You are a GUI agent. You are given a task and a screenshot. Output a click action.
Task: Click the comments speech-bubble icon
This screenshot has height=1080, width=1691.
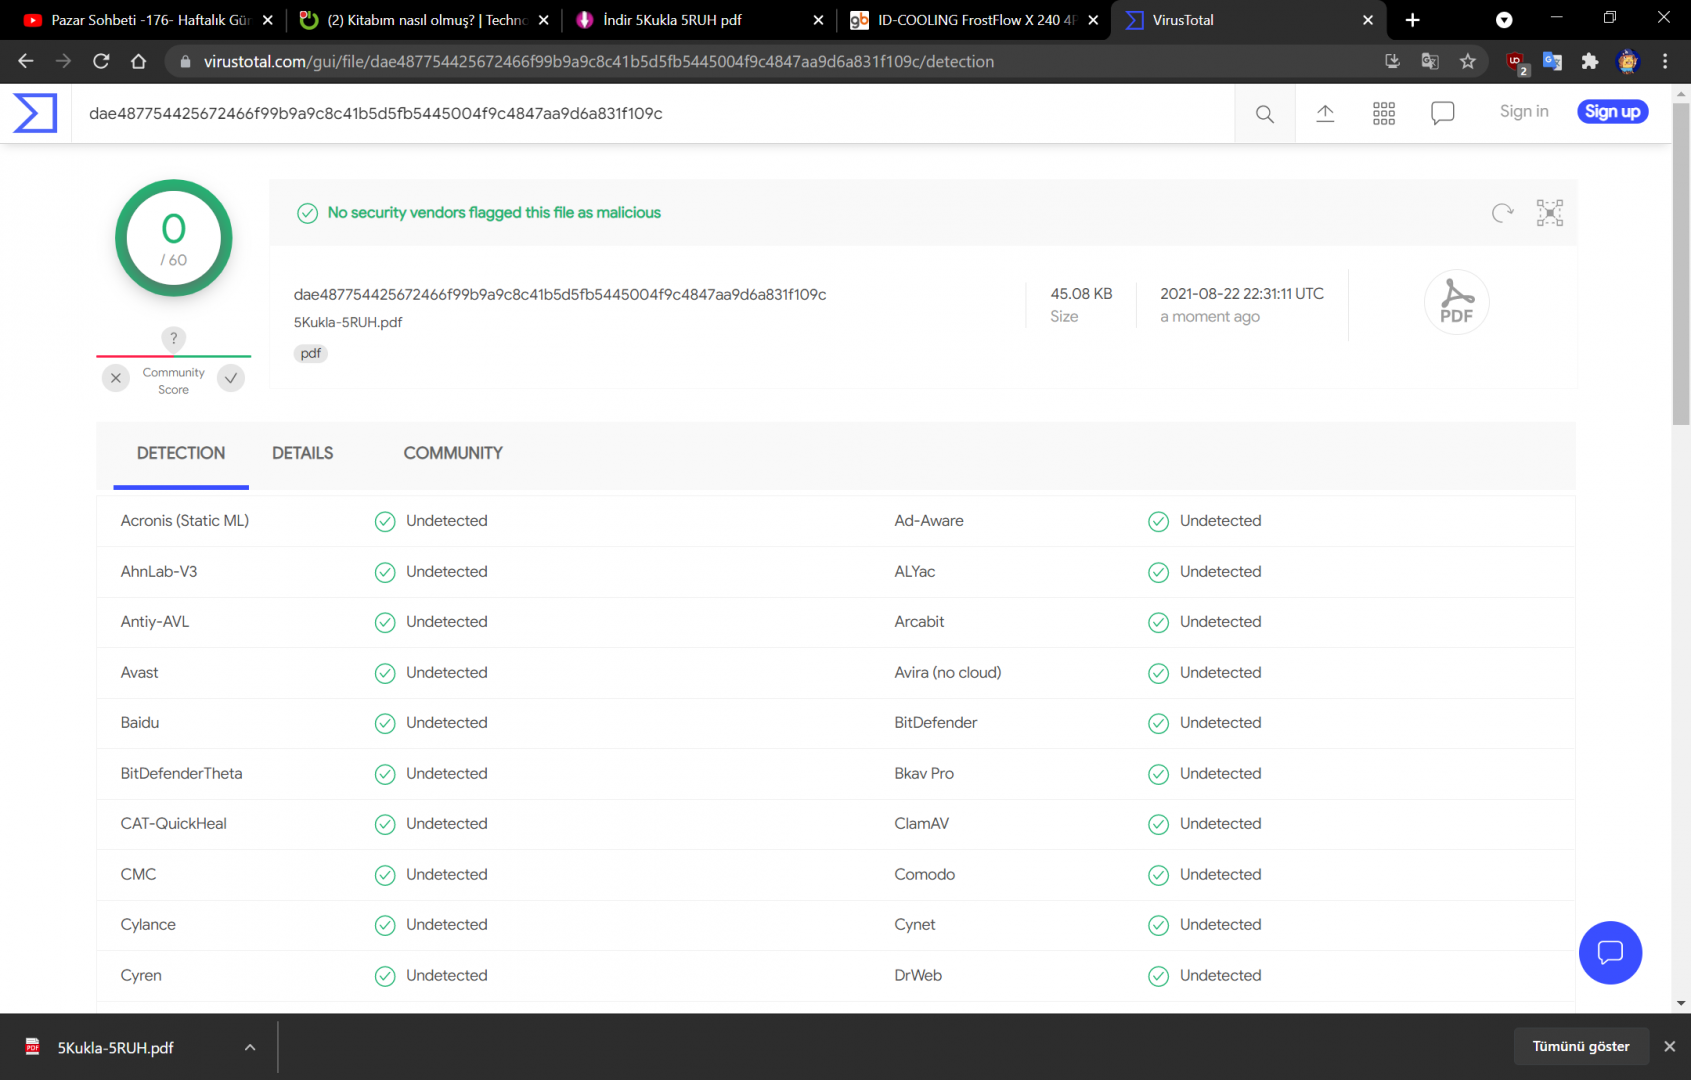pyautogui.click(x=1443, y=112)
